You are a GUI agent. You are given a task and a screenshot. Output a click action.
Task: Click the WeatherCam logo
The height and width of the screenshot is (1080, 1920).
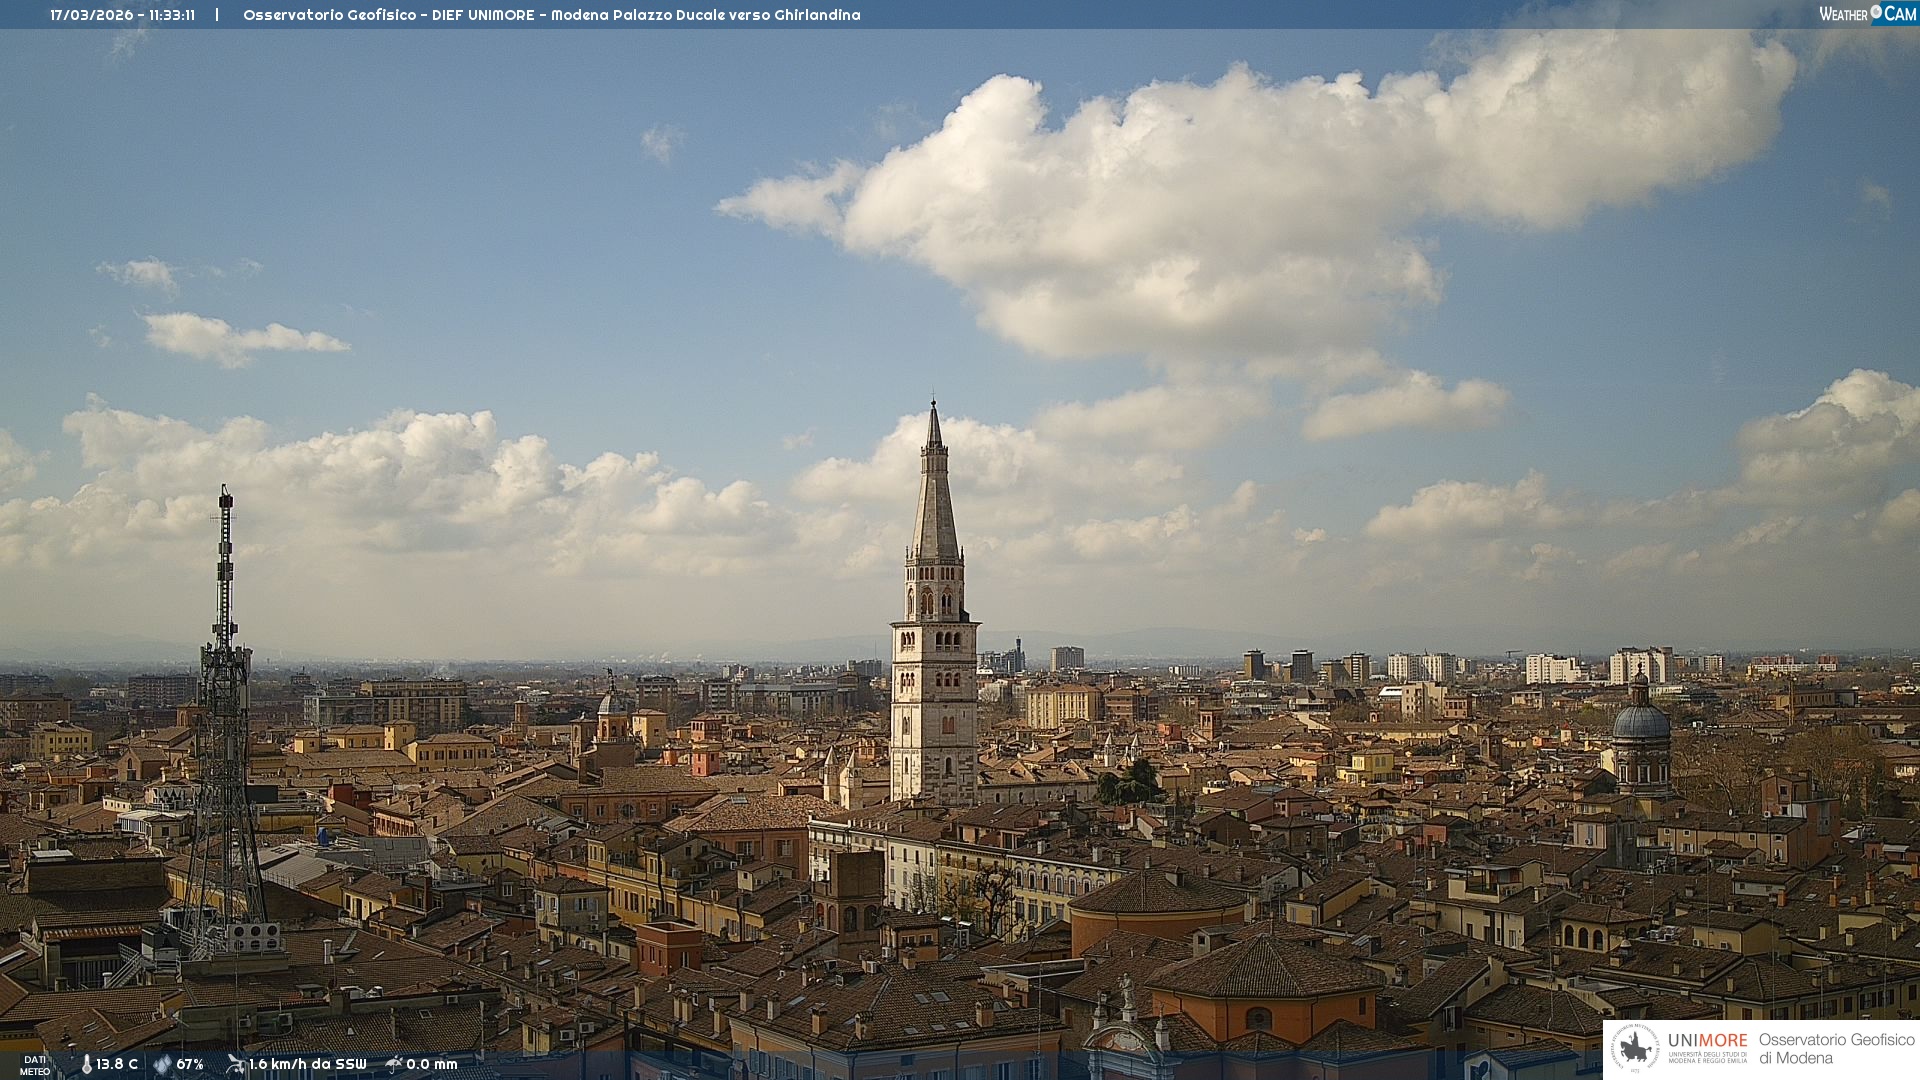click(1867, 14)
